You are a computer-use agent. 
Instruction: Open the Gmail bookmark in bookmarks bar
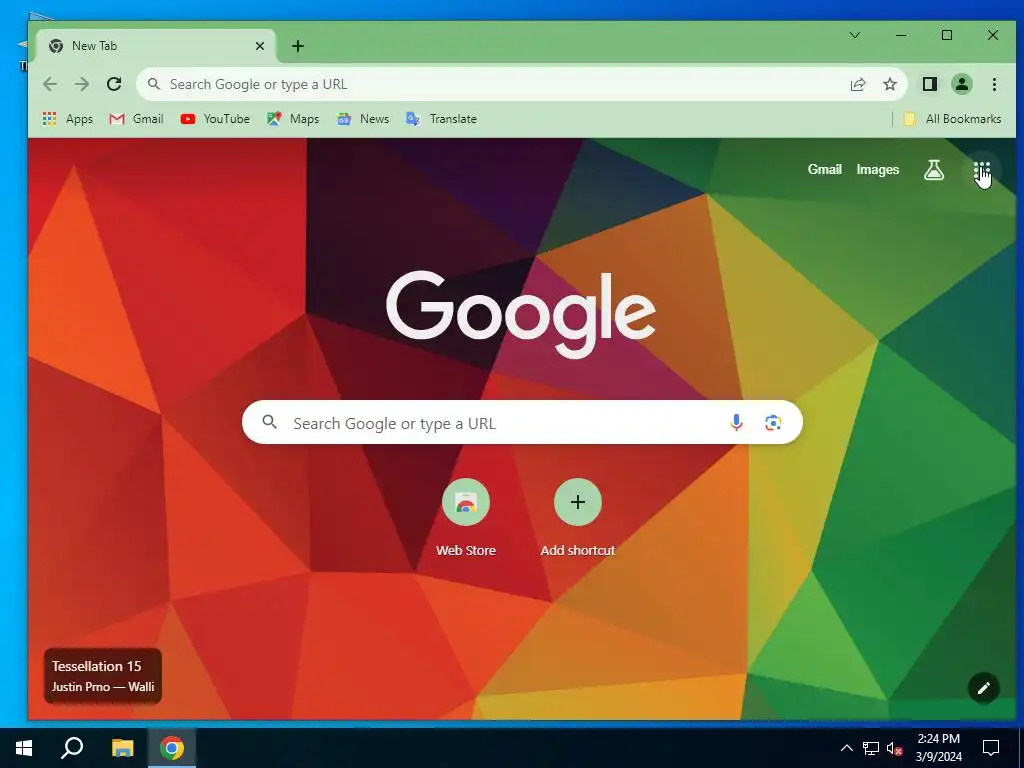(x=136, y=119)
